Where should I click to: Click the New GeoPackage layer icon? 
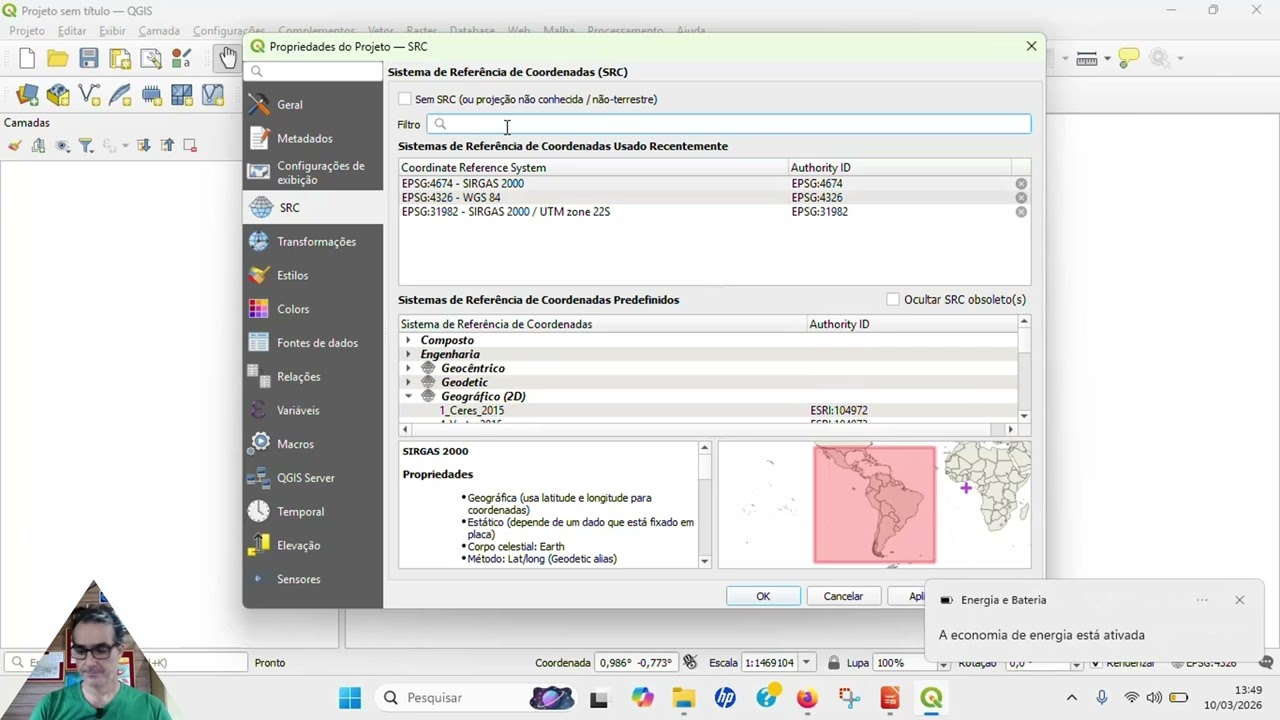[x=58, y=95]
